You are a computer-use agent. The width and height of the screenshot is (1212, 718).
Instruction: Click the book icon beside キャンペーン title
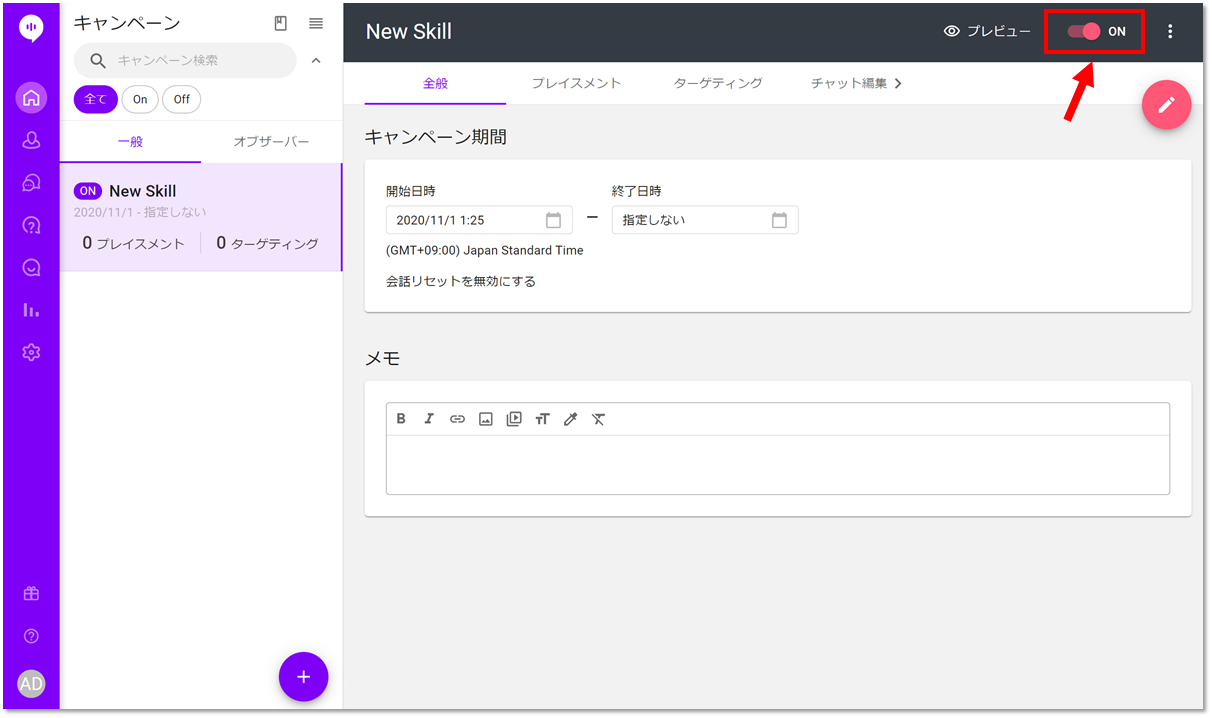281,24
